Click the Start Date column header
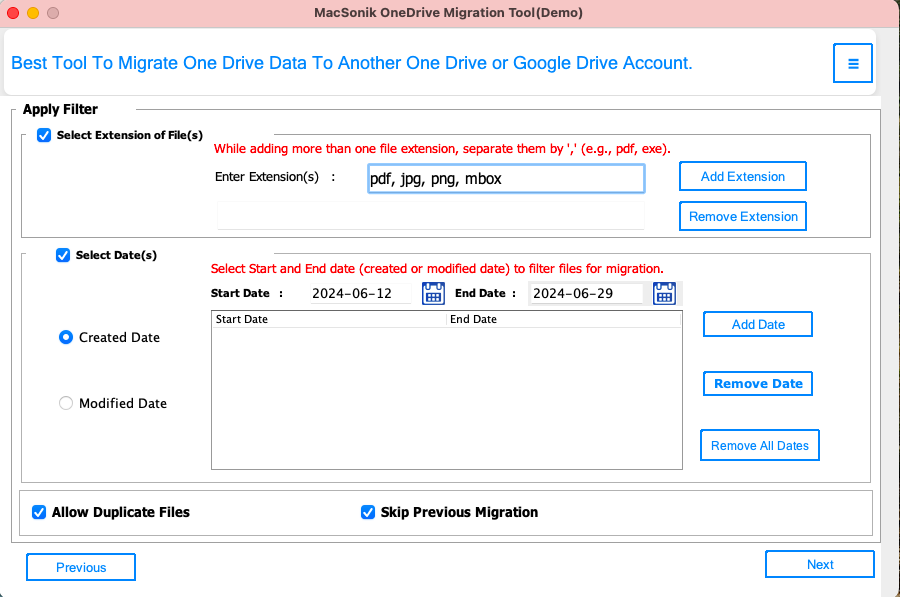Screen dimensions: 900x597 coord(329,319)
